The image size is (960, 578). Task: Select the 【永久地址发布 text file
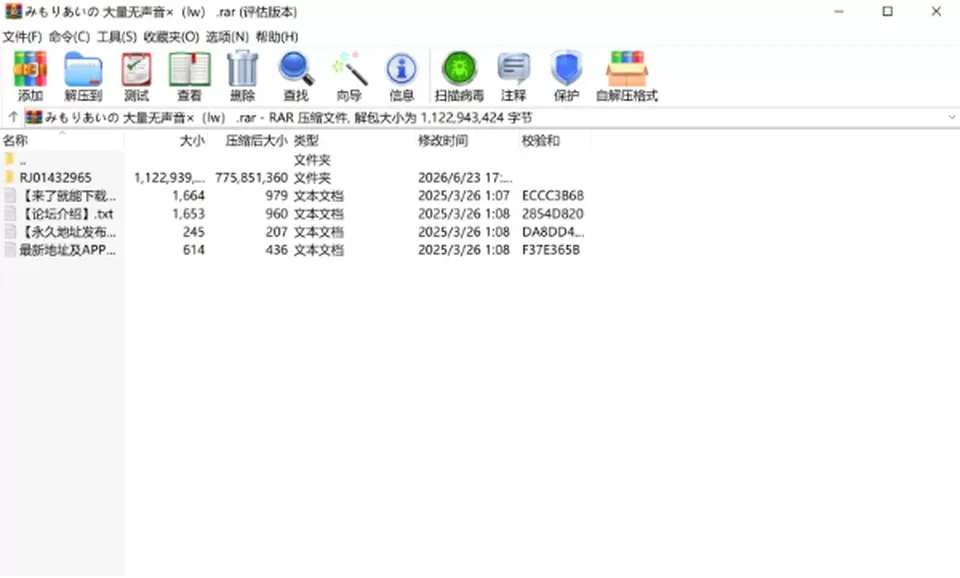(x=67, y=232)
